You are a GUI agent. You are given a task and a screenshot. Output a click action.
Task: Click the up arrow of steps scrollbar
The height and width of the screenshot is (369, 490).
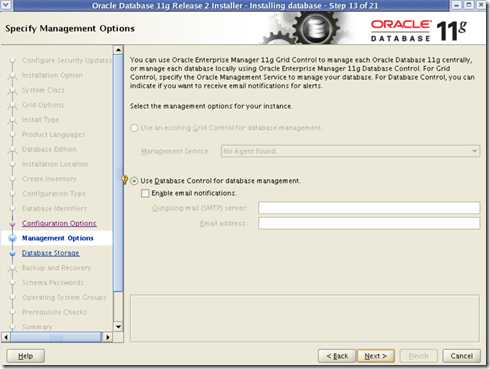coord(118,50)
